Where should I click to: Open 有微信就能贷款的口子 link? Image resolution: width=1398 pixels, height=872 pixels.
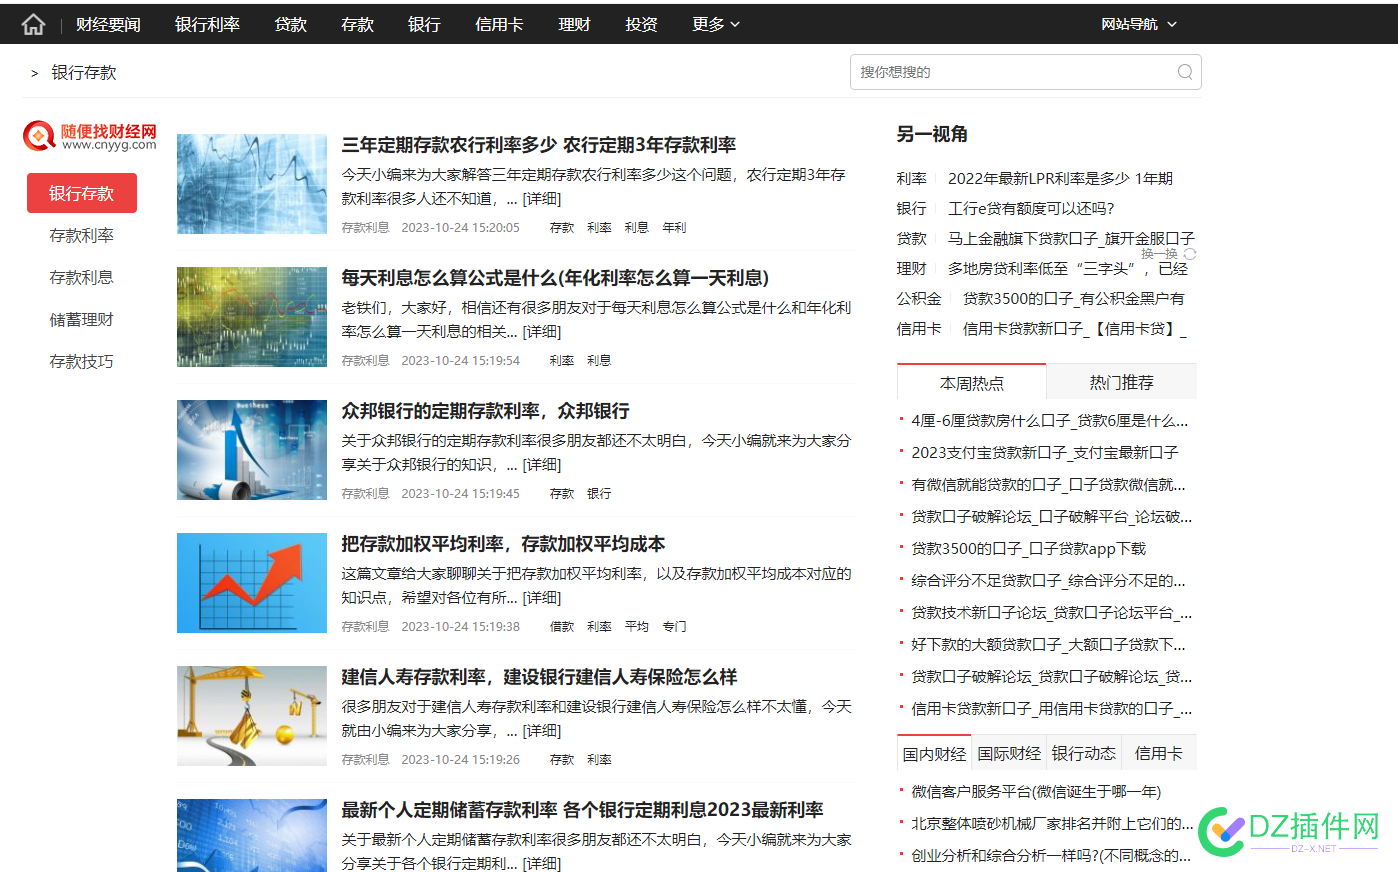(x=1048, y=485)
